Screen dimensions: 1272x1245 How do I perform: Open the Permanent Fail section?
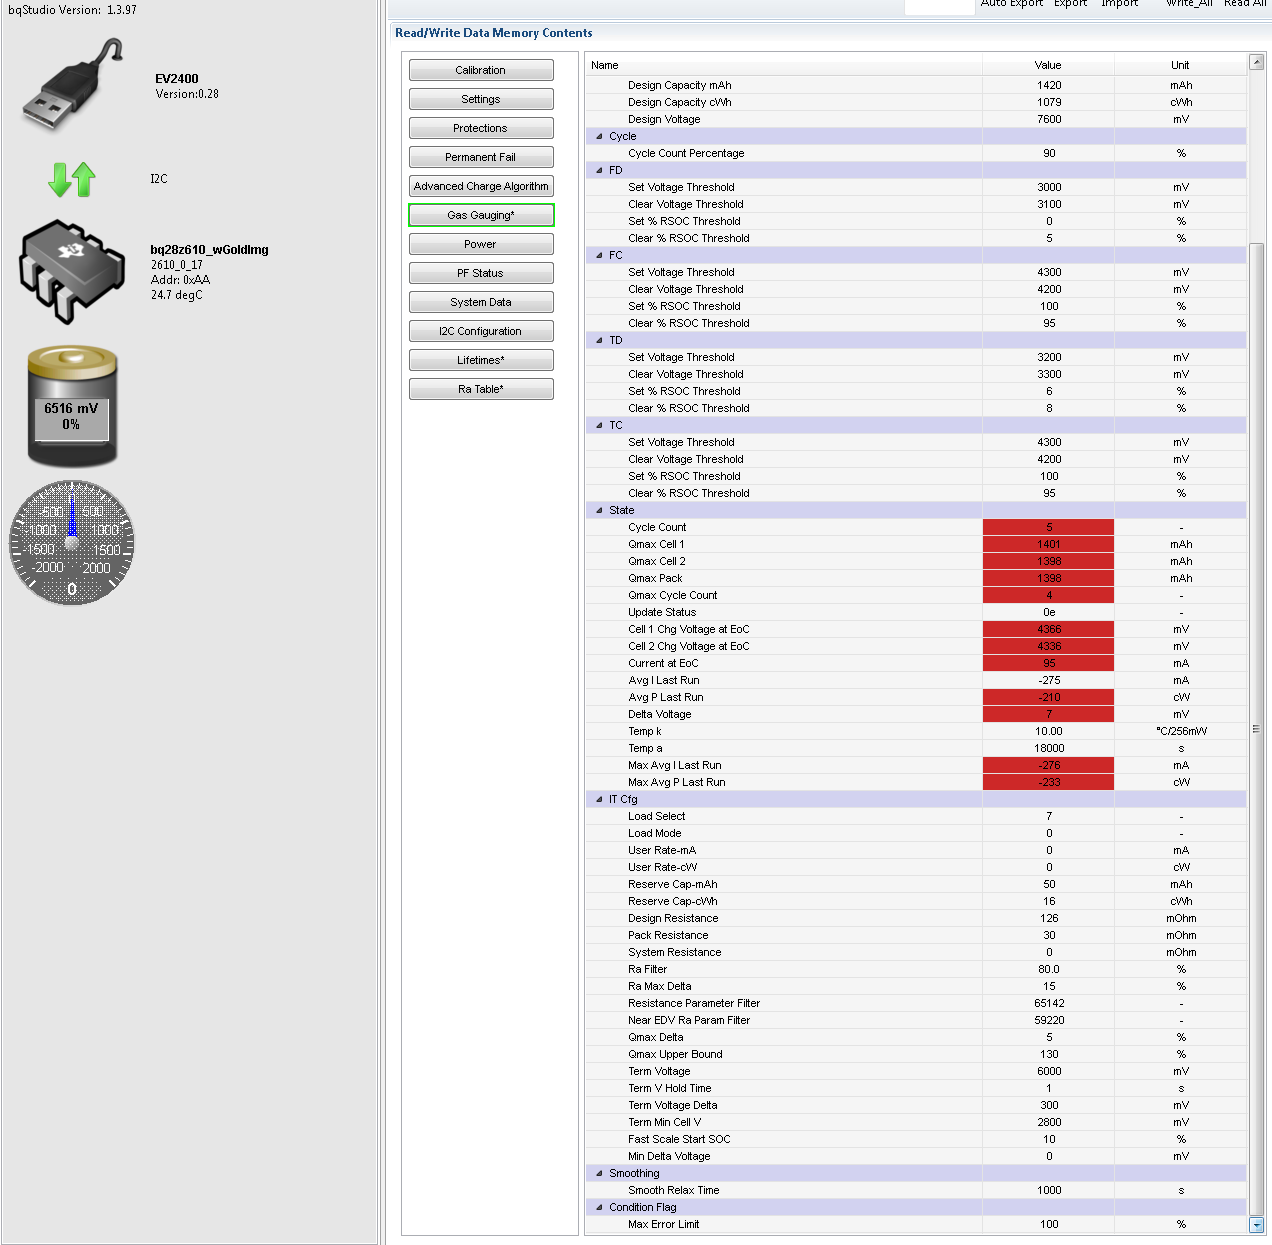tap(481, 157)
